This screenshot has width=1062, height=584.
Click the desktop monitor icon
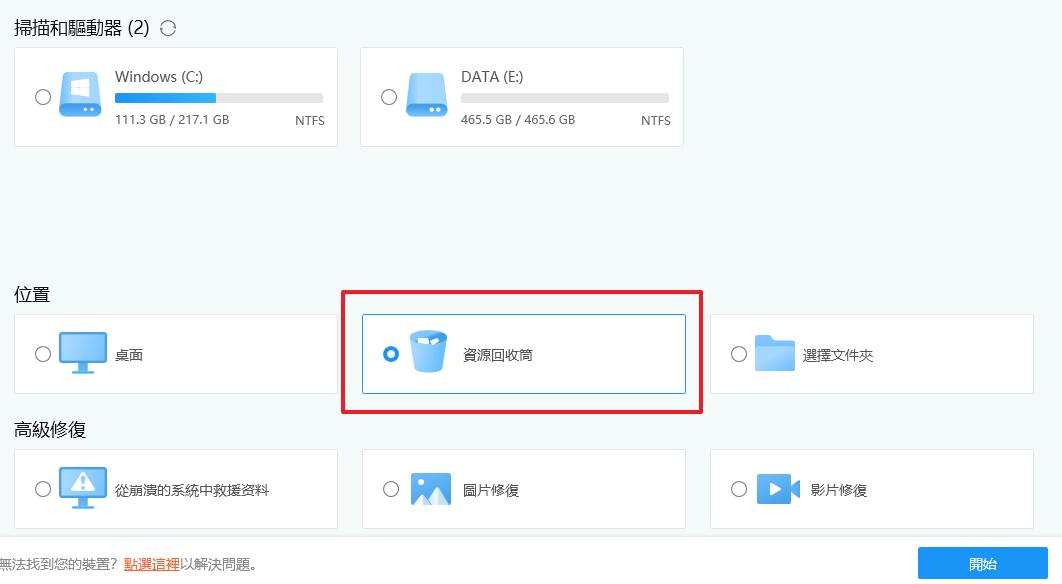(x=83, y=352)
